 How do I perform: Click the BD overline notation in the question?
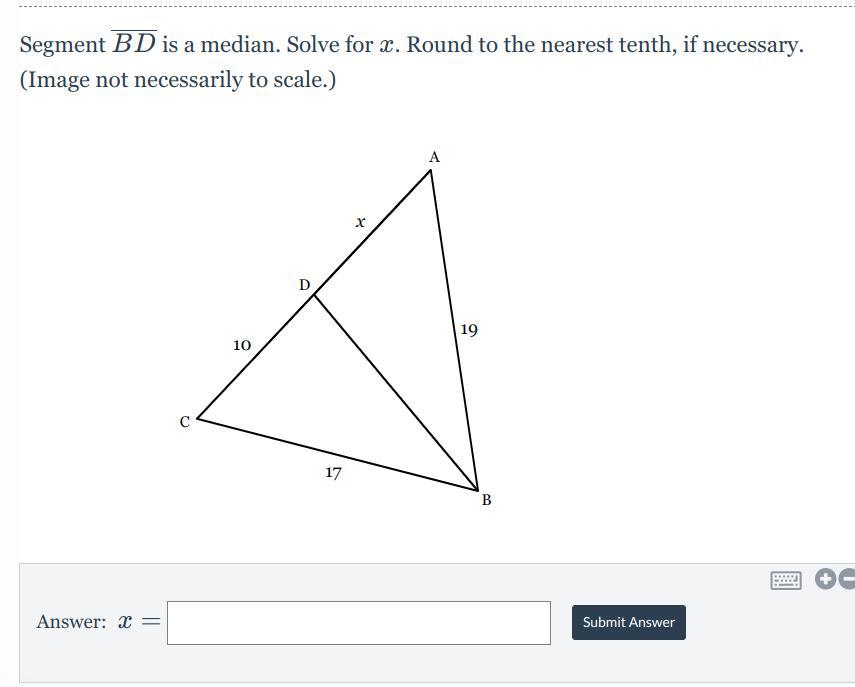tap(134, 43)
